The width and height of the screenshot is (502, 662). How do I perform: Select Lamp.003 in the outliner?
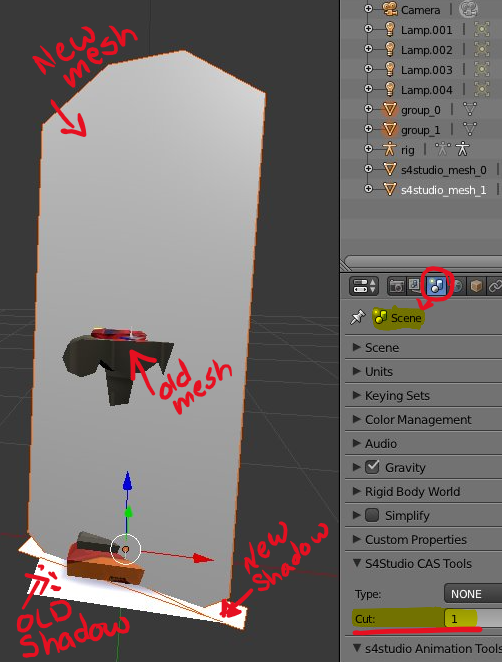[426, 70]
